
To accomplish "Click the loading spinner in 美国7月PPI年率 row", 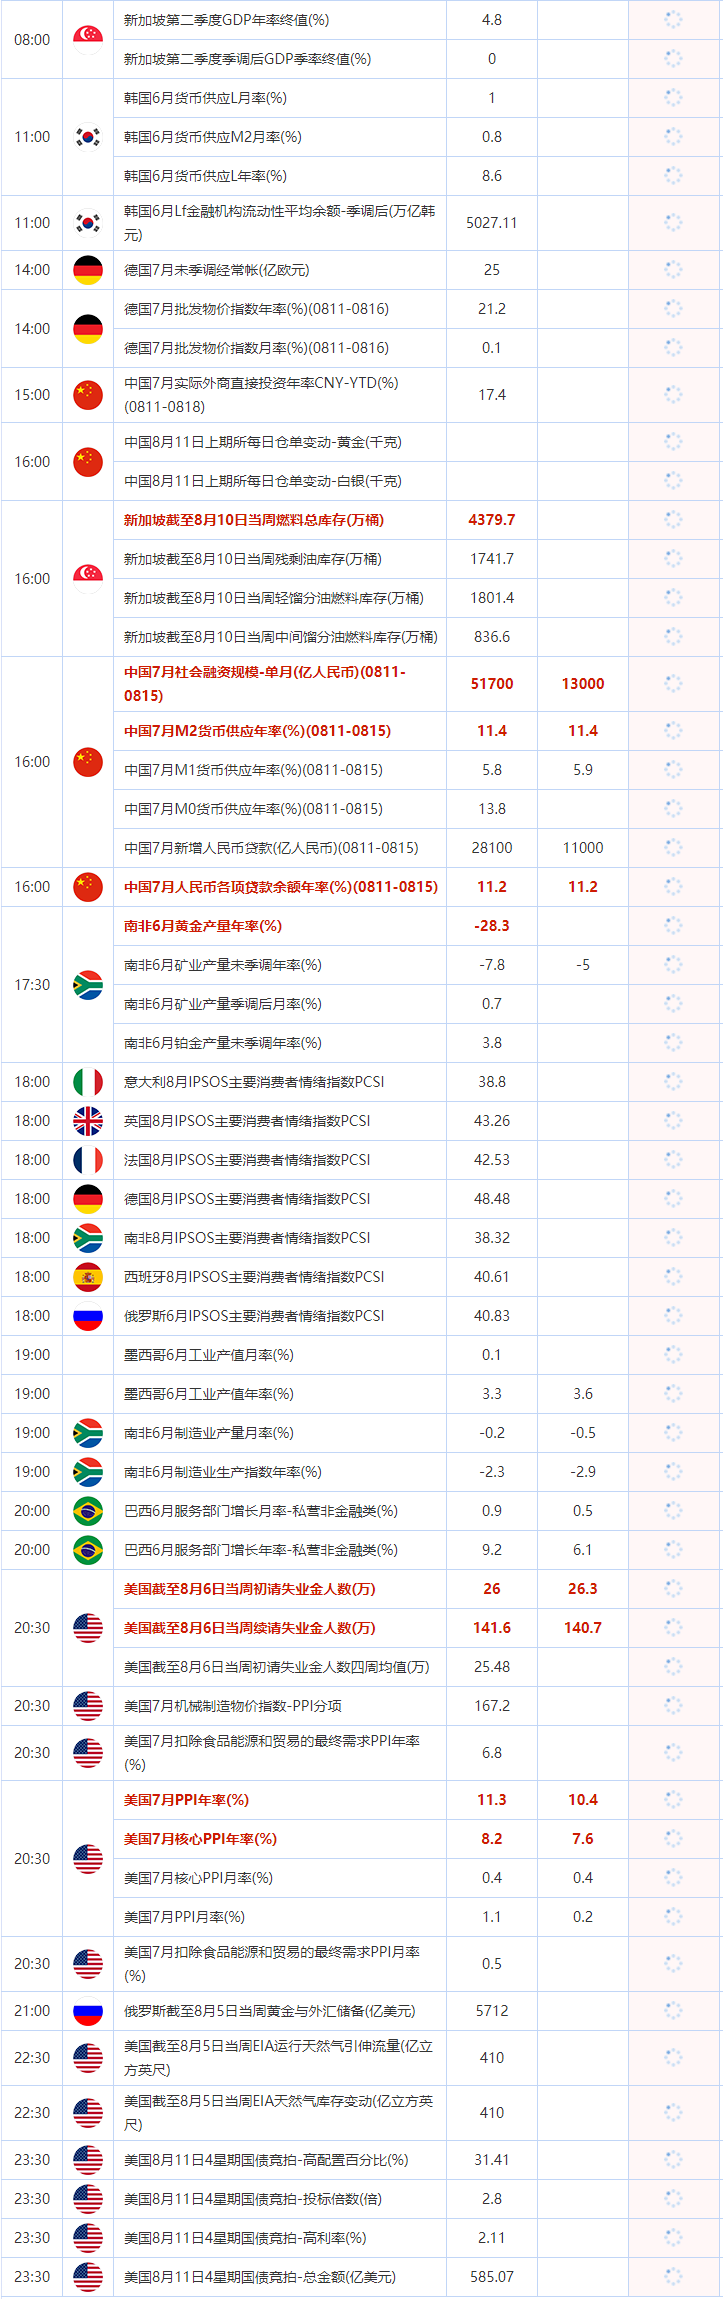I will point(673,1800).
